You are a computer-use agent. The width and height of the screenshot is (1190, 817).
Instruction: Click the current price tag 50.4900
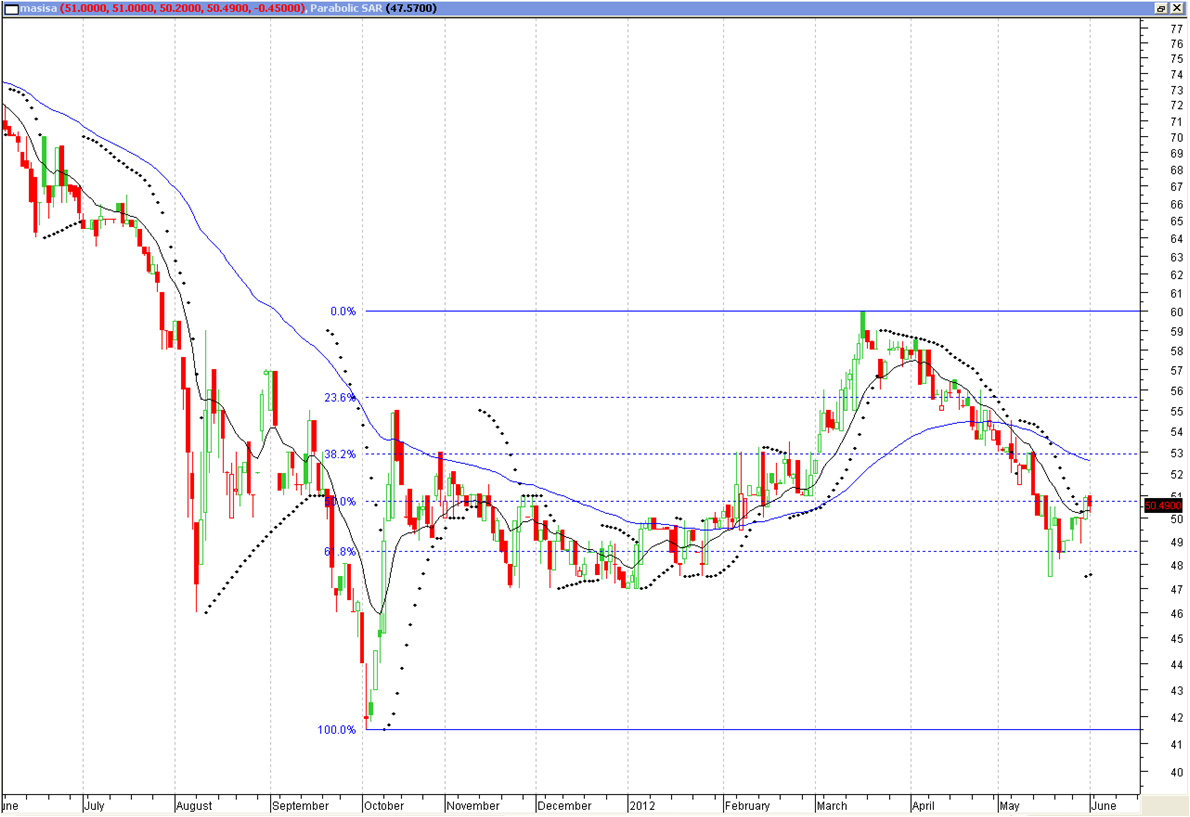(1164, 505)
